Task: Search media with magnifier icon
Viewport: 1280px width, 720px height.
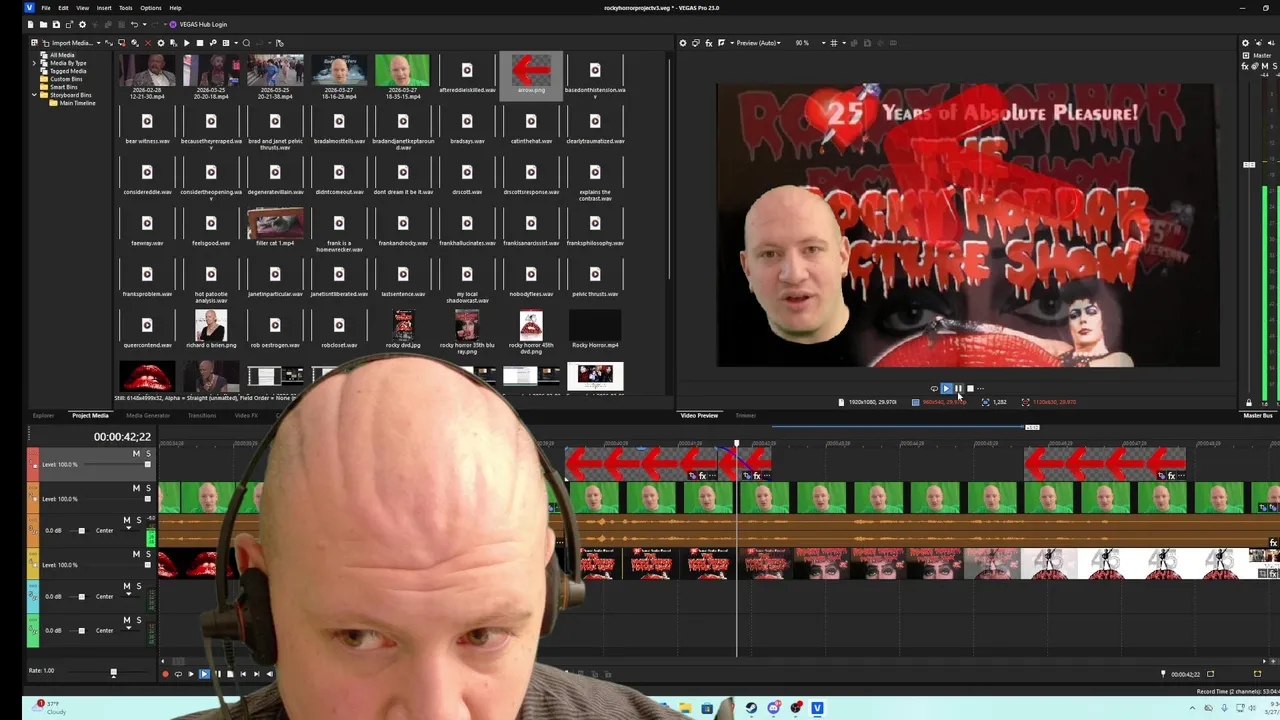Action: tap(247, 43)
